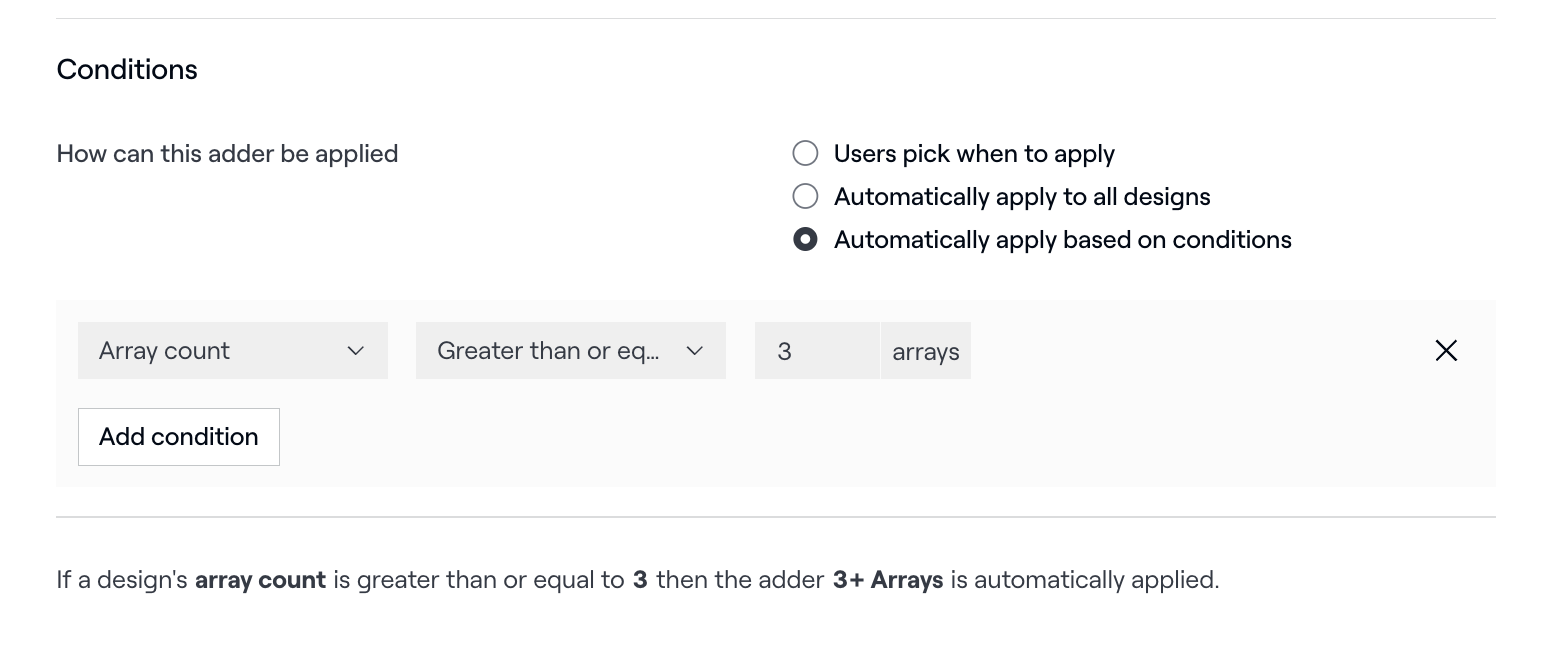Viewport: 1552px width, 654px height.
Task: Select Automatically apply based on conditions radio
Action: 805,240
